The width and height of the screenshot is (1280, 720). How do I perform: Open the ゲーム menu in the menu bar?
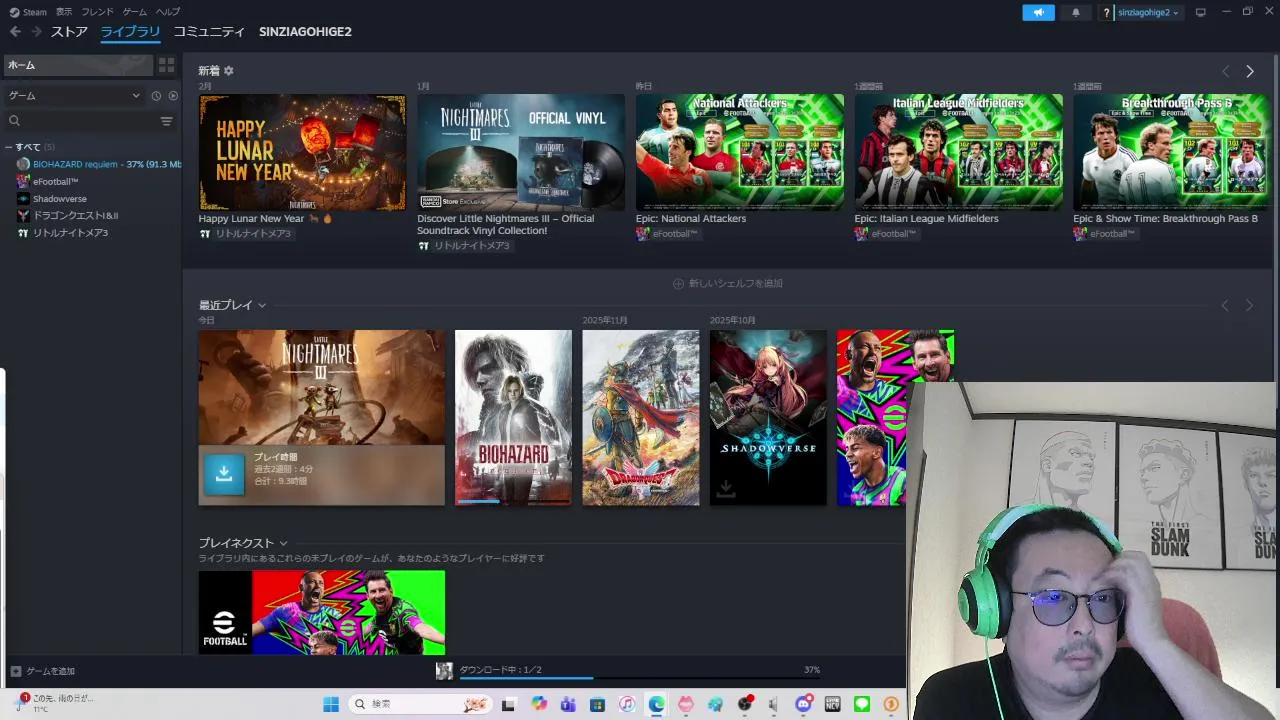(x=135, y=12)
